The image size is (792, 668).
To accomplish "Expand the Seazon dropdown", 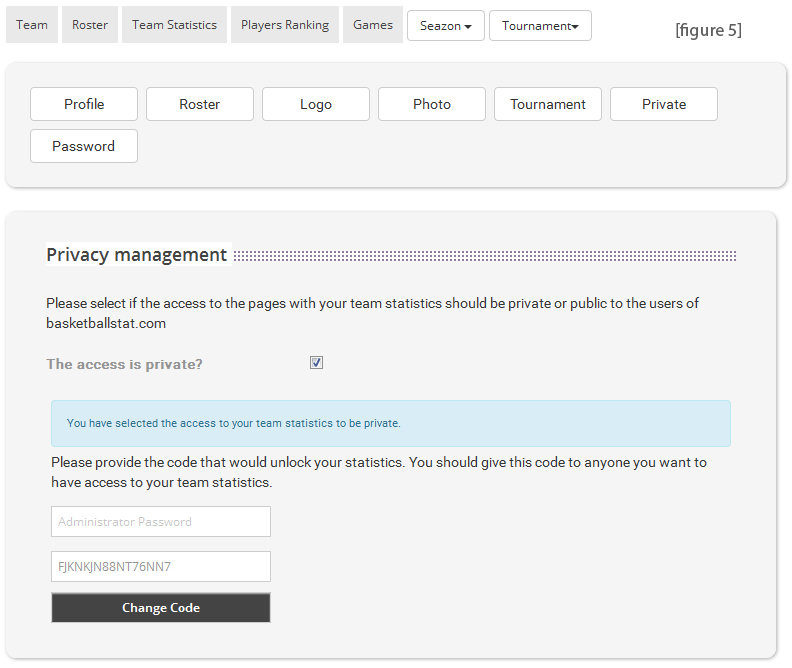I will (446, 26).
